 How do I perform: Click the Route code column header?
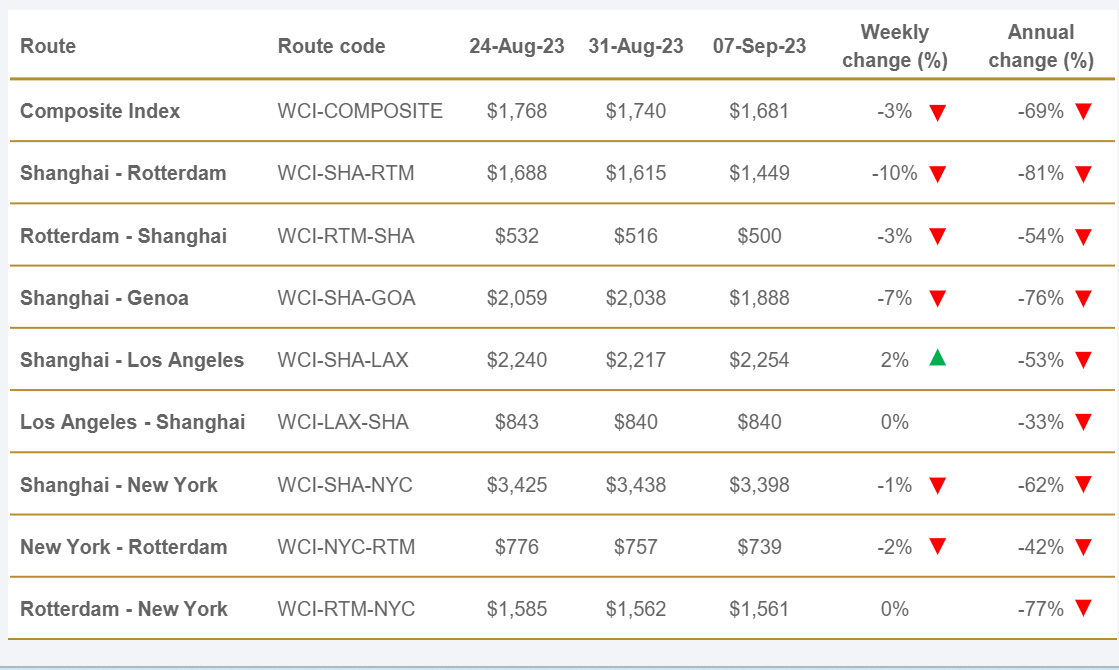(331, 46)
